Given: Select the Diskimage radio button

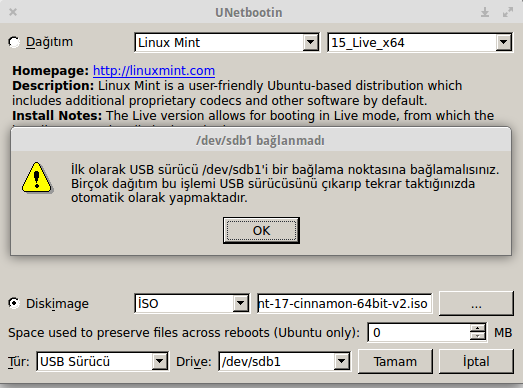Looking at the screenshot, I should point(14,303).
